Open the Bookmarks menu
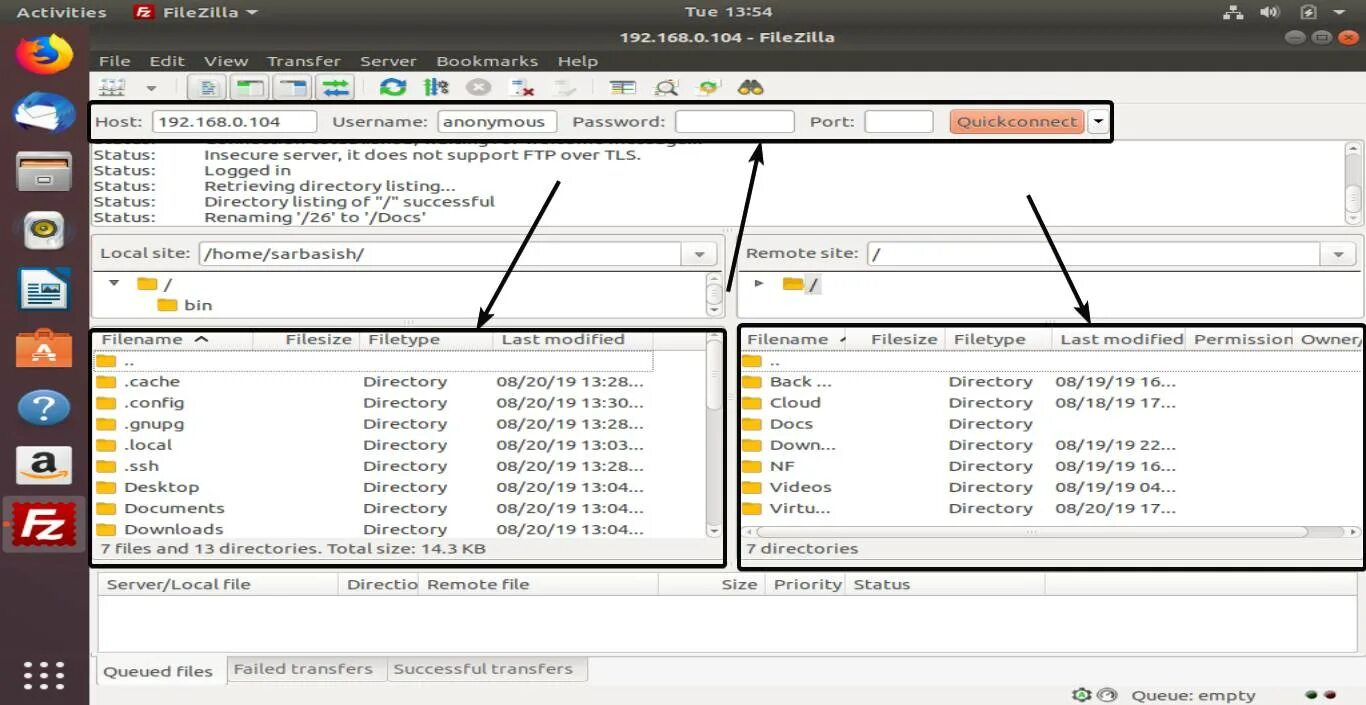Screen dimensions: 1366x705 click(x=487, y=61)
